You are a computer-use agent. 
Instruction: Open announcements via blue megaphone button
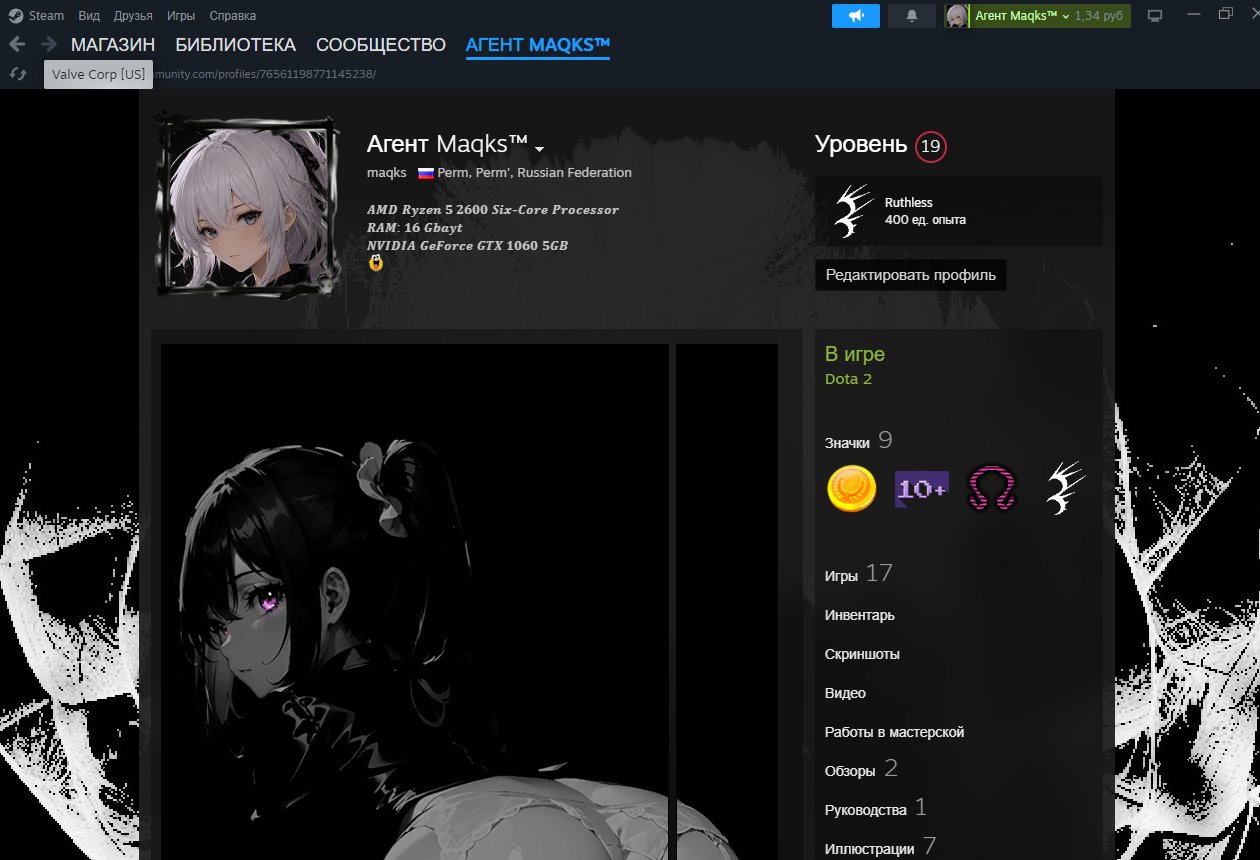point(856,16)
